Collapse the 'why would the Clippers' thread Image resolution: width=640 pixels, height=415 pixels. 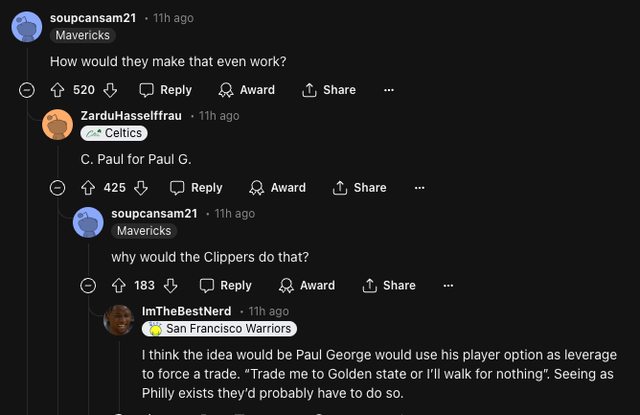click(88, 285)
